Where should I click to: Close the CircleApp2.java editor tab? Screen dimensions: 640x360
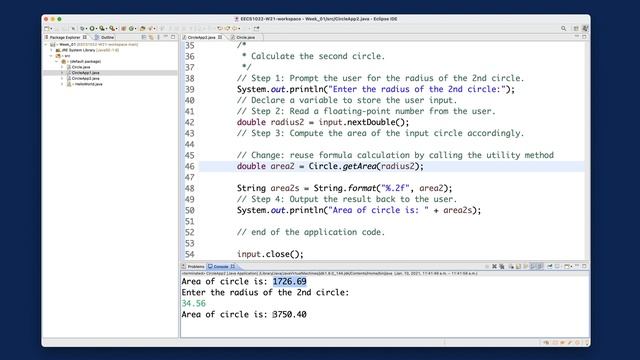220,37
